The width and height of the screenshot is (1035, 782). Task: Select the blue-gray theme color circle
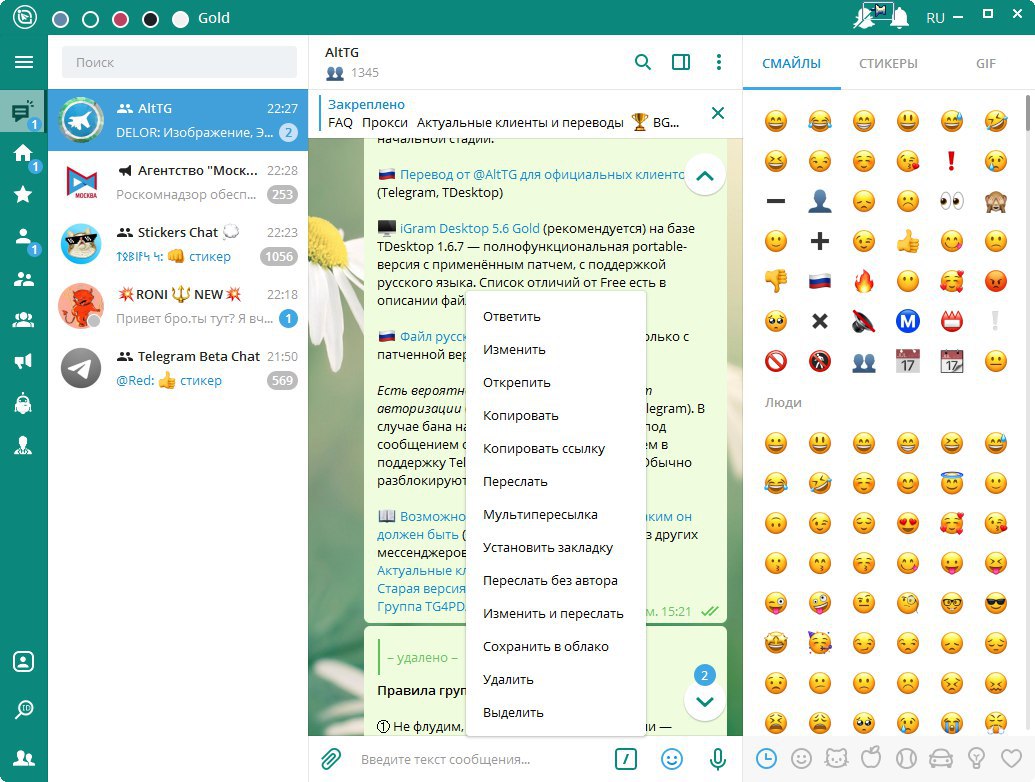[60, 19]
